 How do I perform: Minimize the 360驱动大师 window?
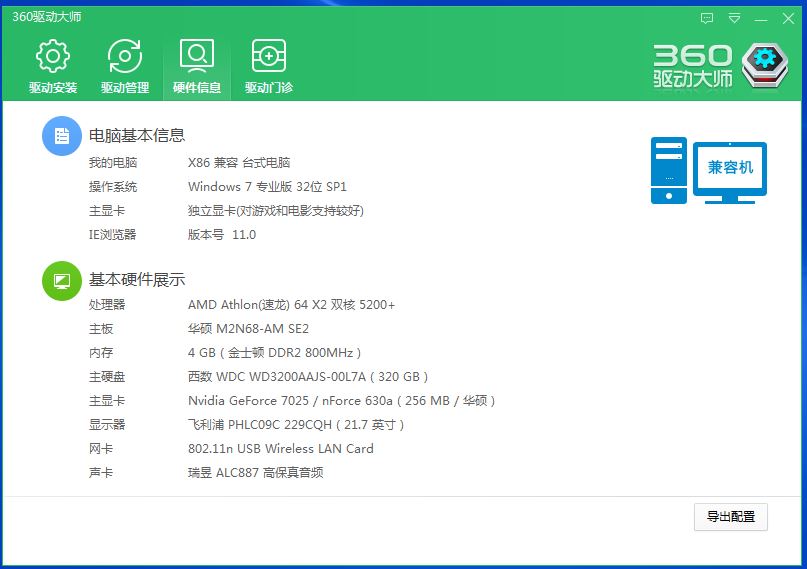pos(762,18)
